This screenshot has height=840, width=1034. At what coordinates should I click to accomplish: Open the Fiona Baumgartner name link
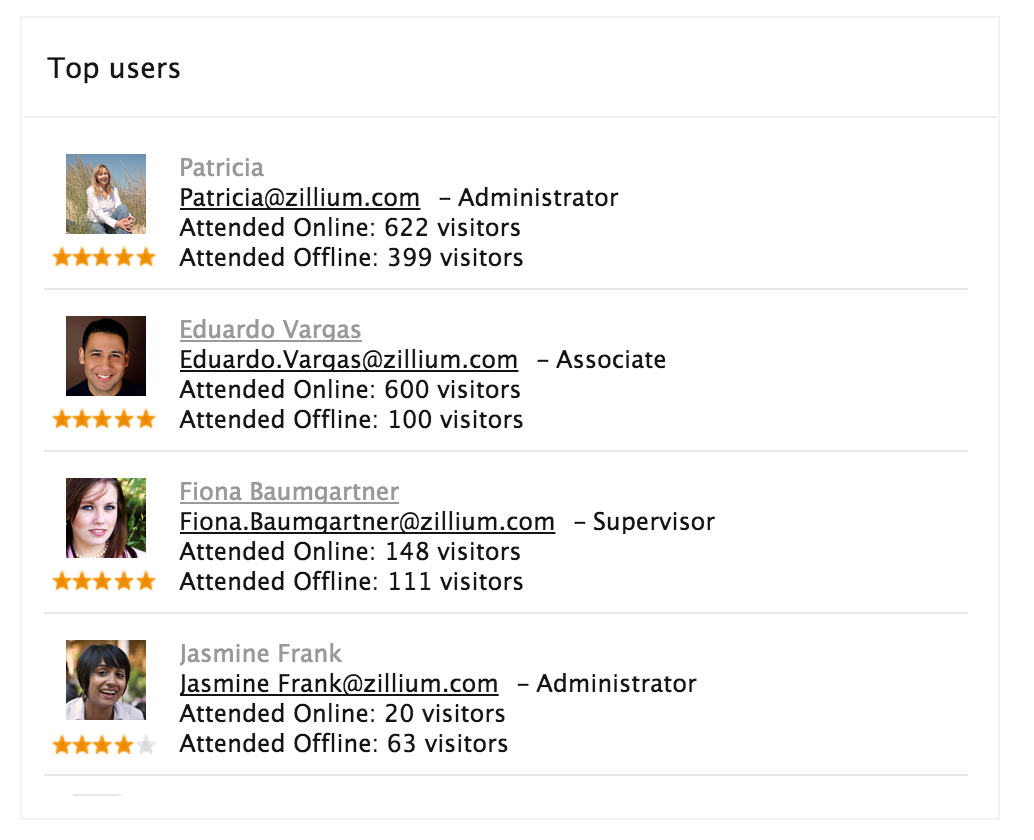pos(289,492)
